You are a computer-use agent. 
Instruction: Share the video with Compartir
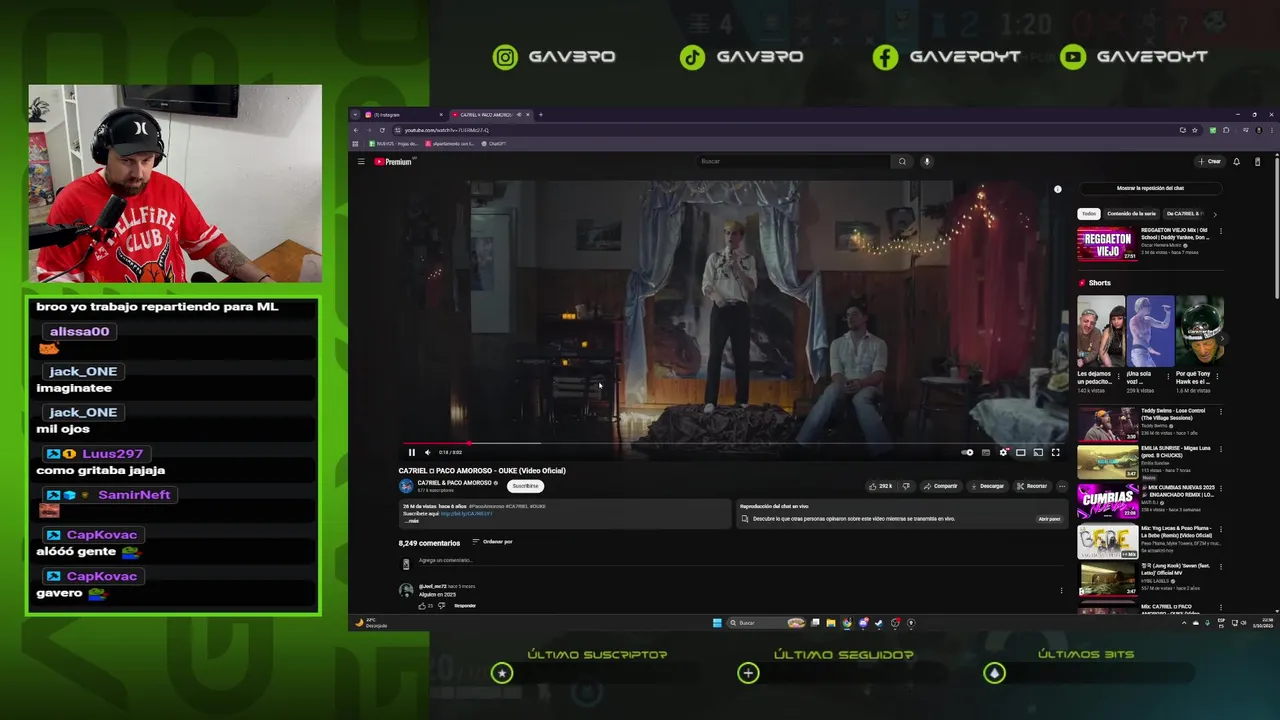click(940, 486)
